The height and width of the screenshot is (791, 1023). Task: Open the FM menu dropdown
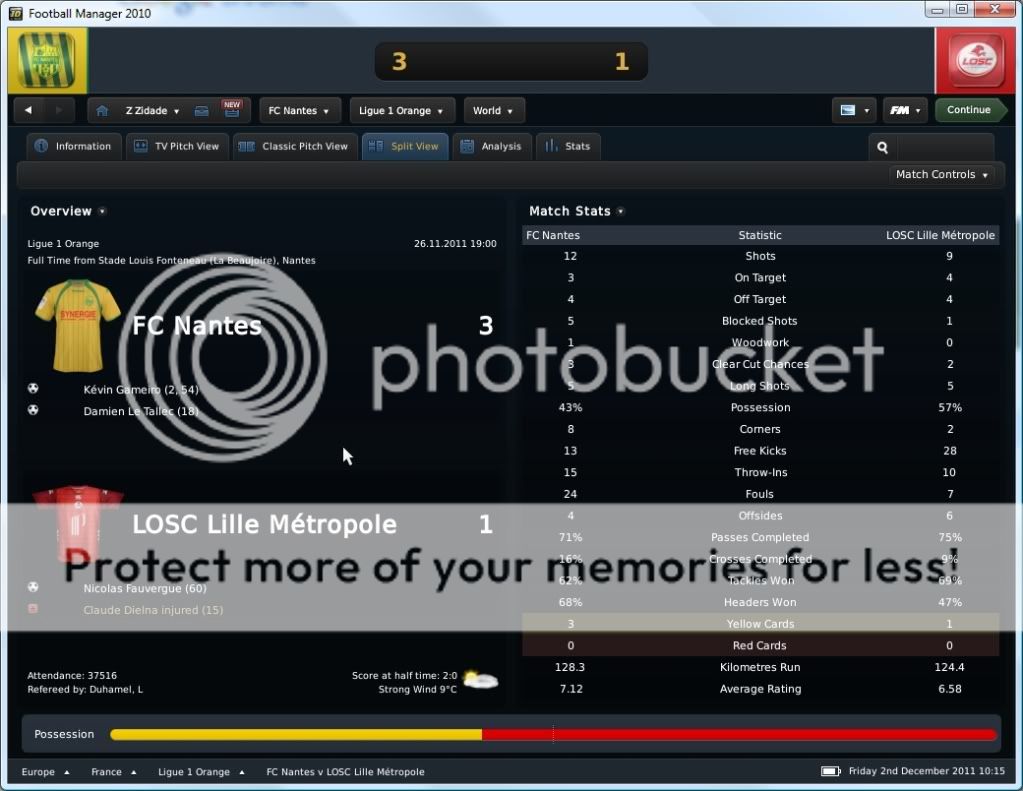[904, 110]
